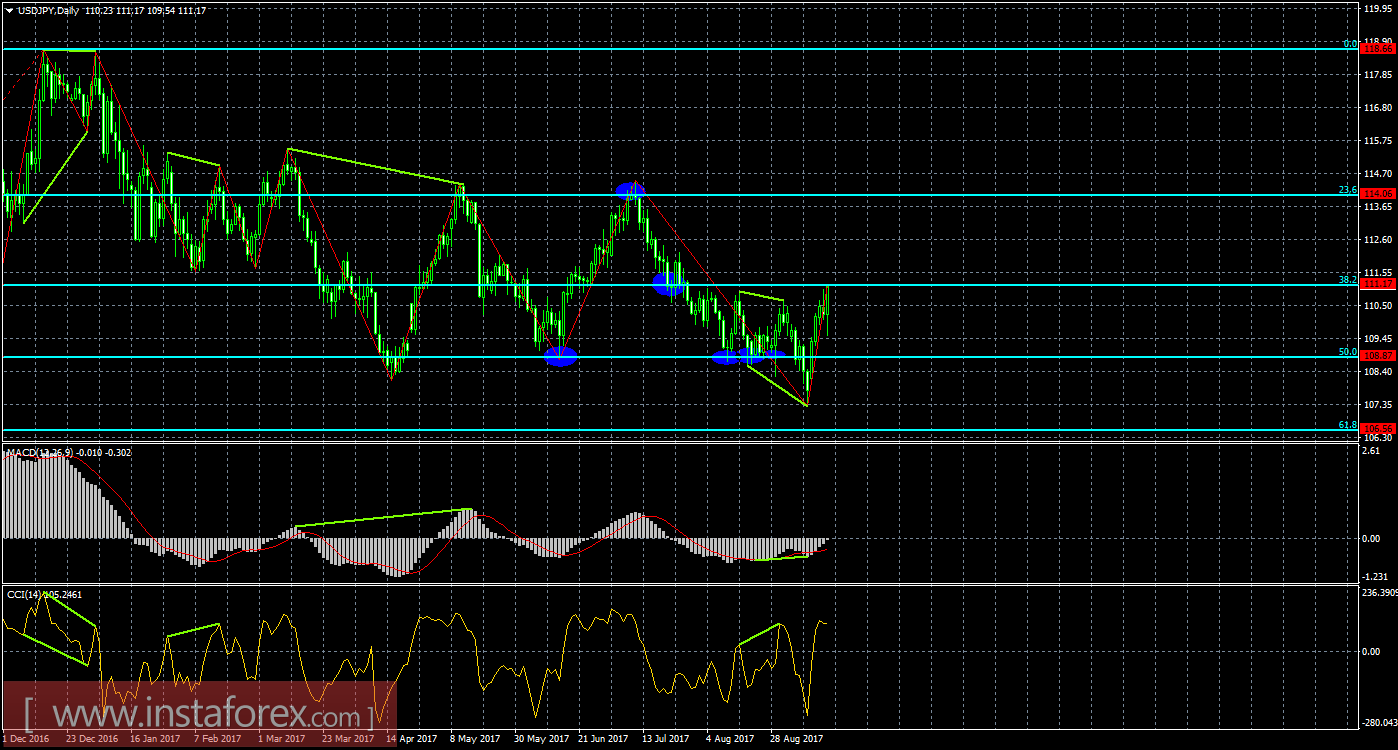Click the 118.66 price tag on the axis

[1377, 47]
